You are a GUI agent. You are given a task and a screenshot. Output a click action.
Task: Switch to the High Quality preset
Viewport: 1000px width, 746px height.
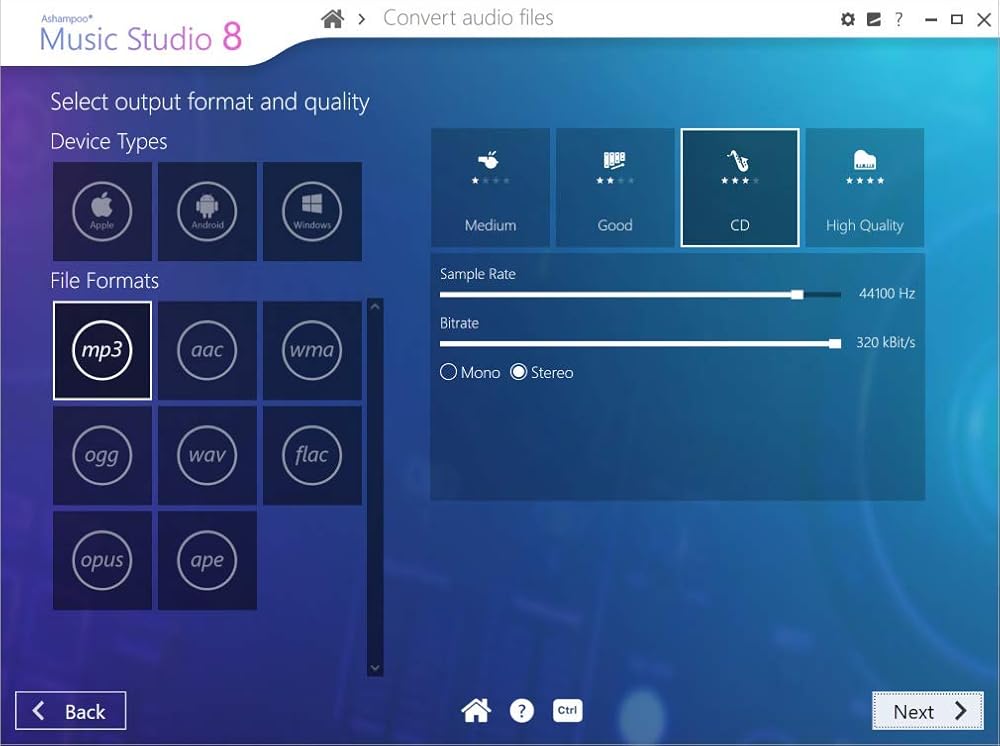pyautogui.click(x=864, y=187)
